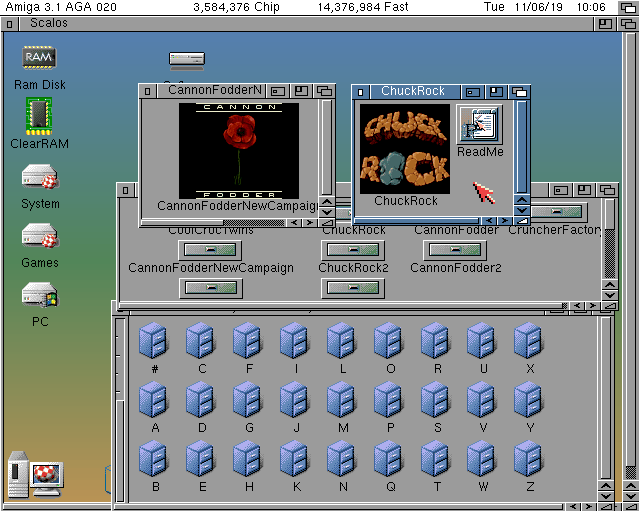Open the P drawer folder
Screen dimensions: 639x511
(388, 399)
